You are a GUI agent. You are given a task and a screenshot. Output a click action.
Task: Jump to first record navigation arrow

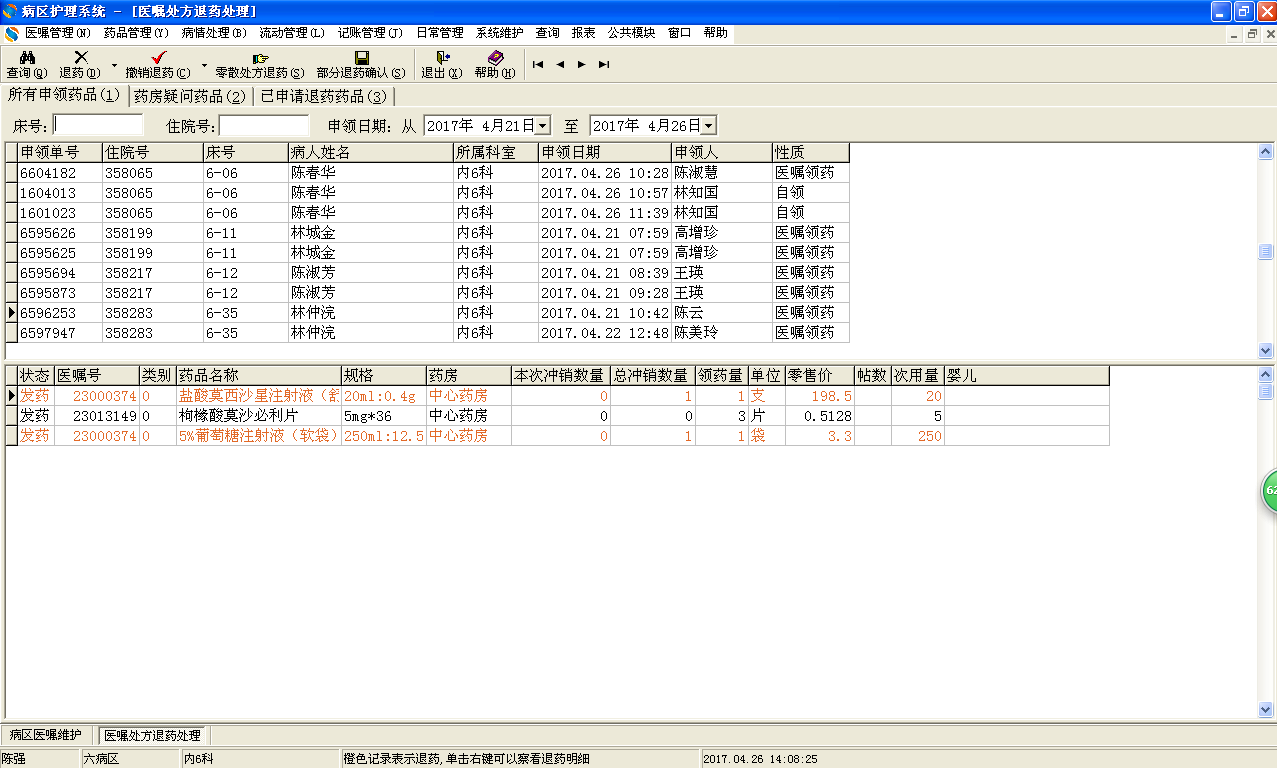click(x=538, y=65)
